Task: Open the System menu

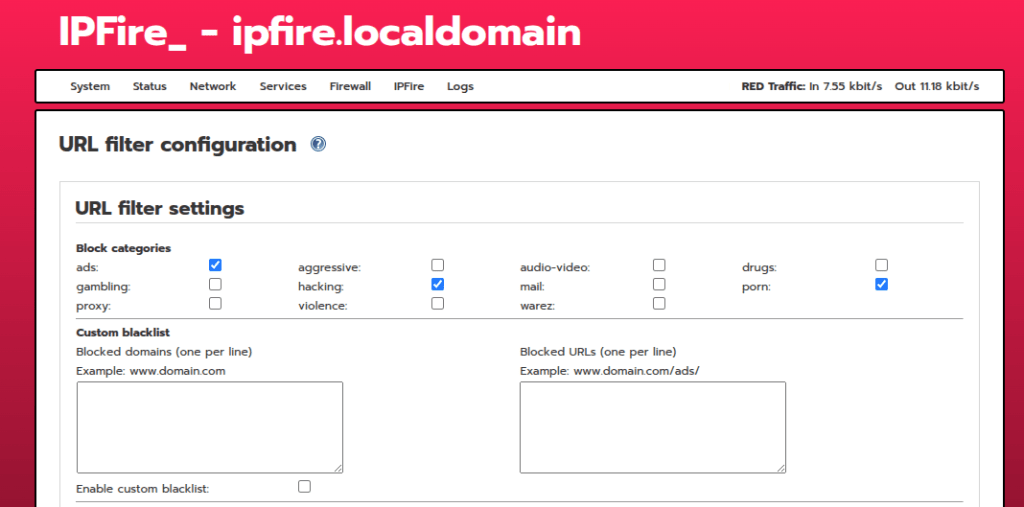Action: (x=90, y=86)
